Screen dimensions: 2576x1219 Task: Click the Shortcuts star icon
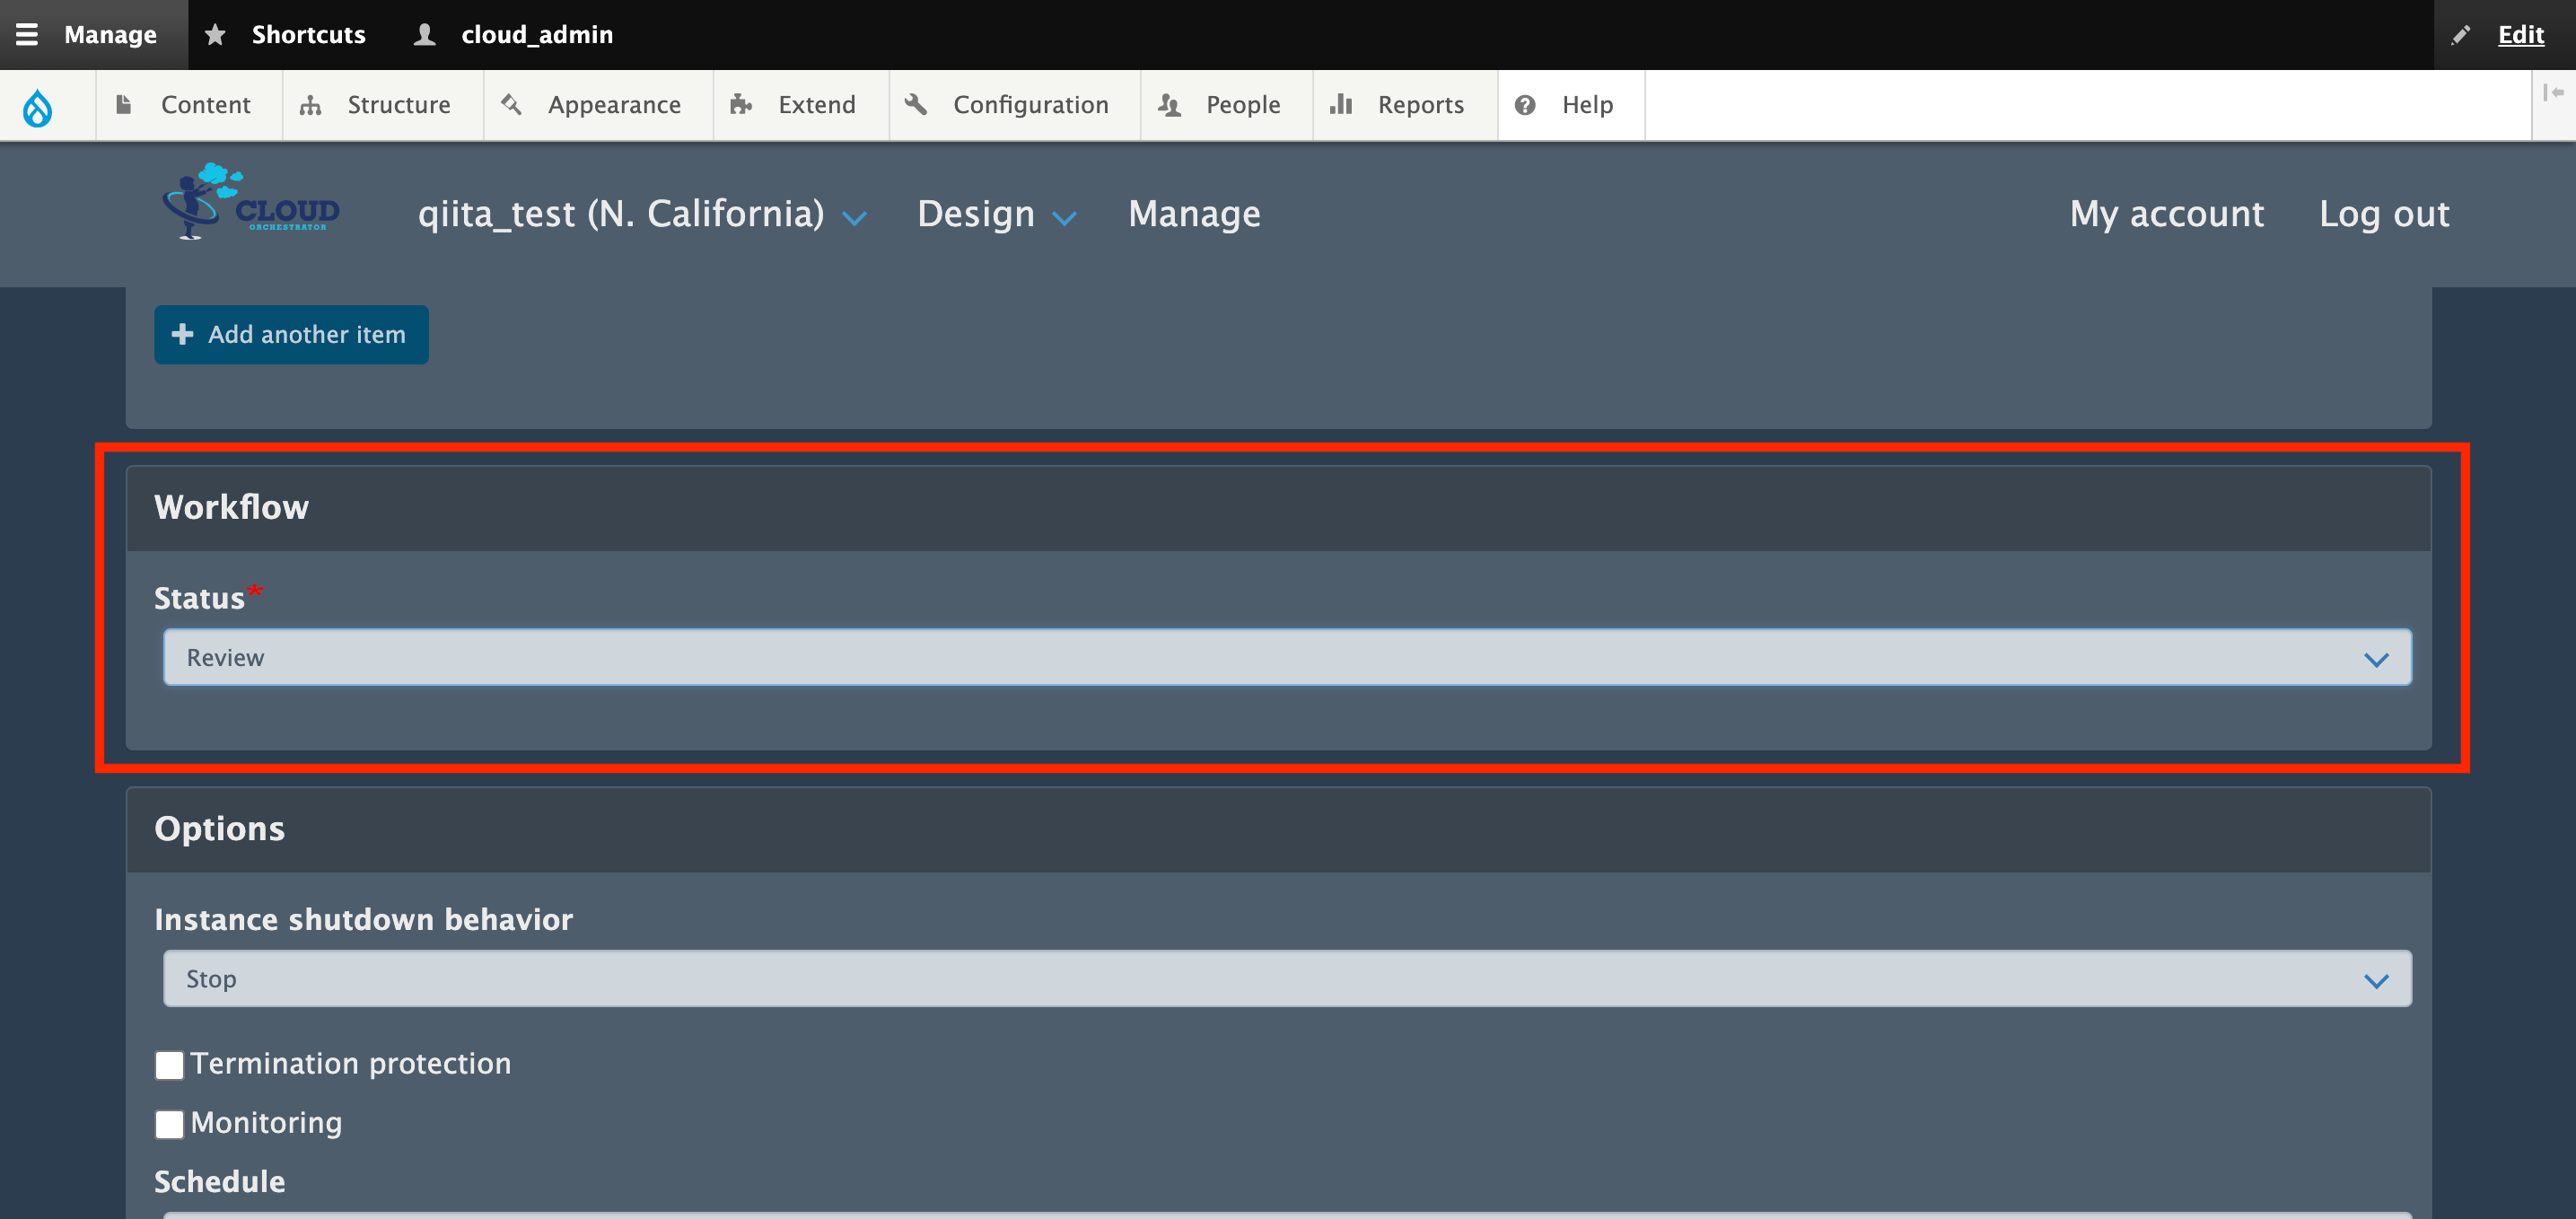[216, 34]
